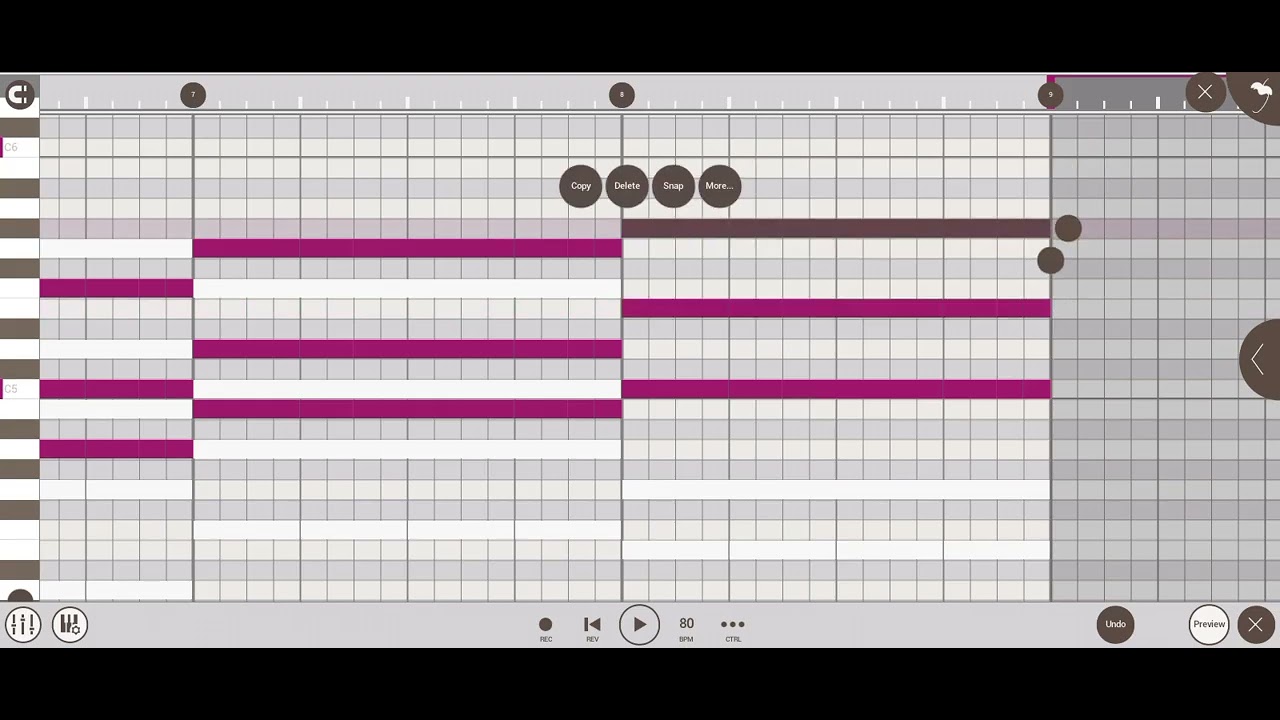Change the 80 BPM tempo value
Image resolution: width=1280 pixels, height=720 pixels.
click(x=686, y=628)
